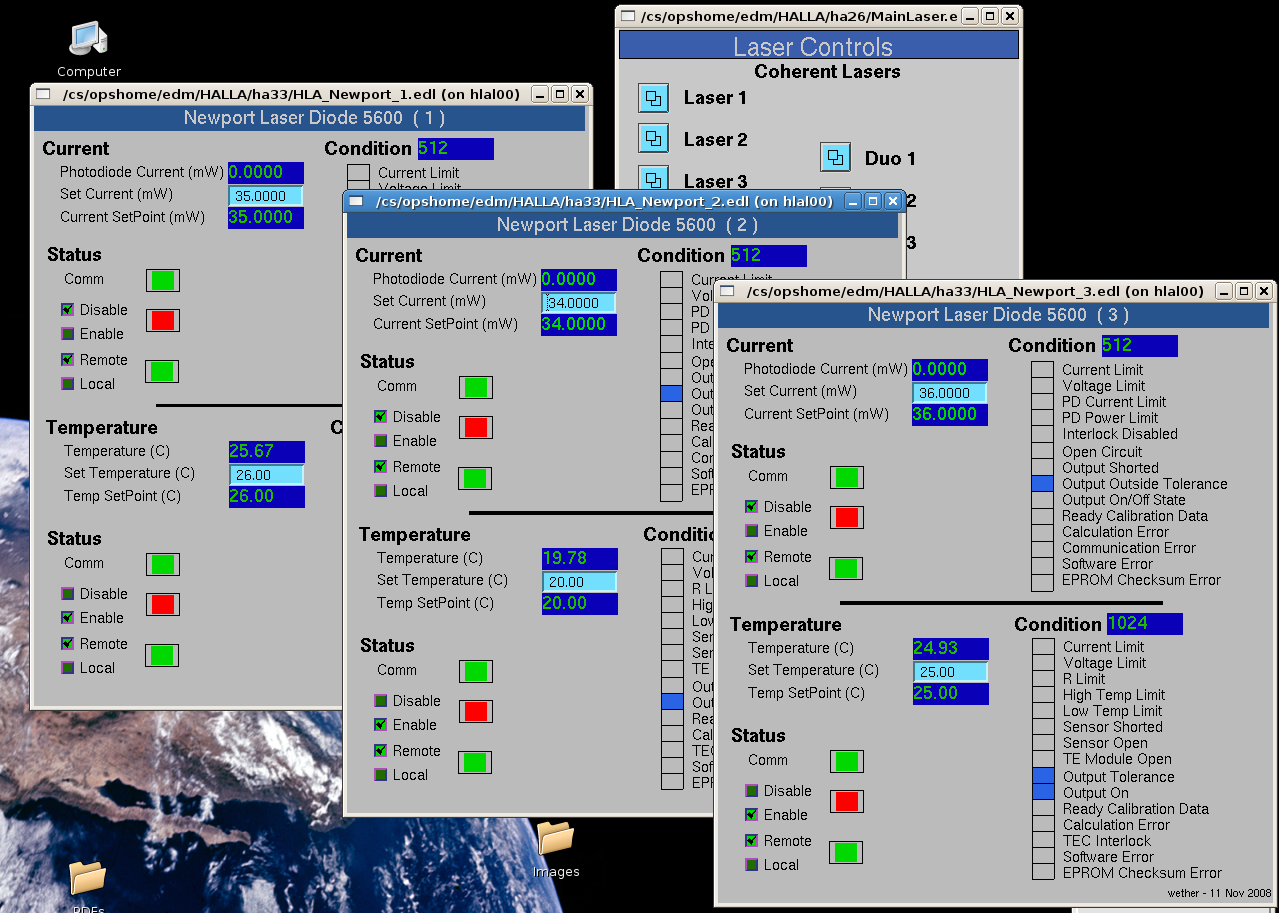Check Disable under Temperature Status in Newport 2
The height and width of the screenshot is (913, 1279).
pos(381,701)
